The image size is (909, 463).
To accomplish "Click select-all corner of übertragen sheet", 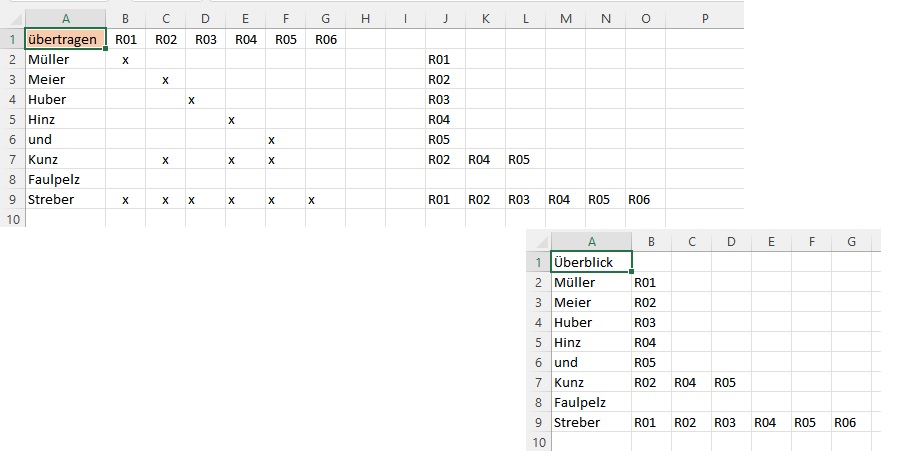I will point(12,19).
